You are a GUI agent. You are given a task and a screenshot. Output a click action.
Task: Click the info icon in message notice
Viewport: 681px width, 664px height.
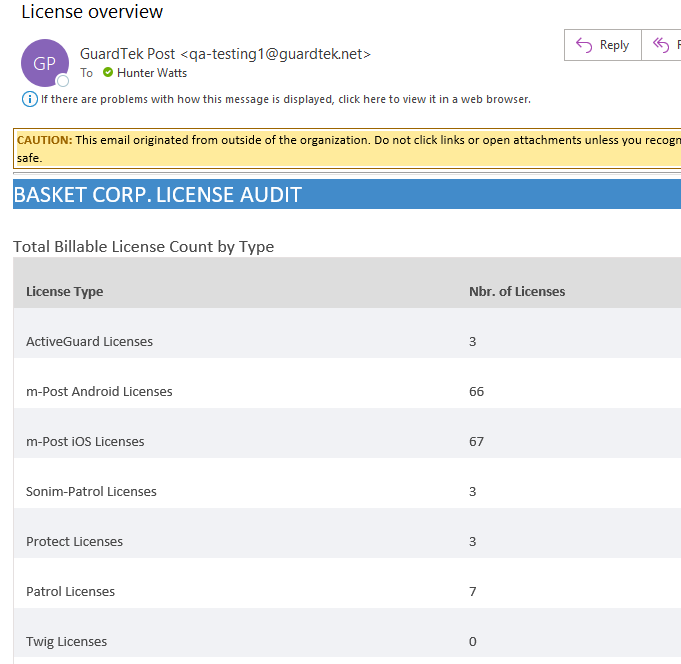[x=30, y=99]
